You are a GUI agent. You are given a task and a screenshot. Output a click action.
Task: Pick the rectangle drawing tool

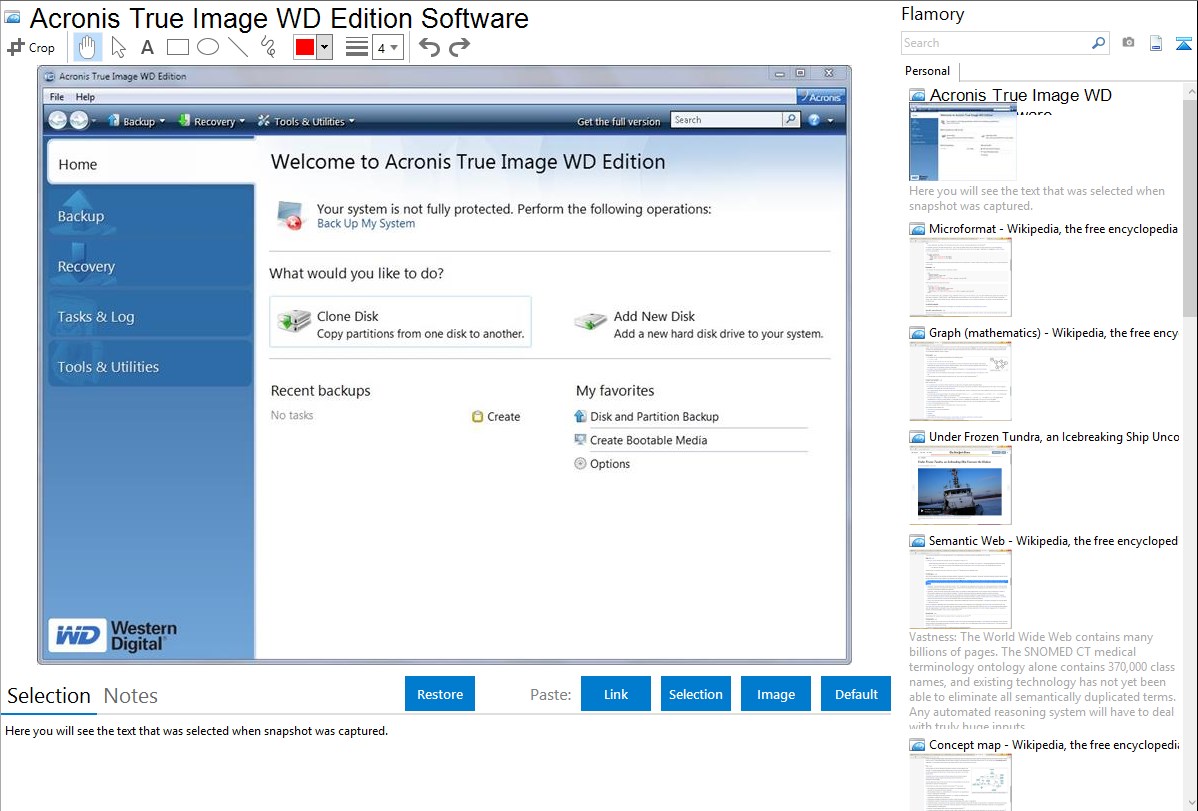click(177, 47)
